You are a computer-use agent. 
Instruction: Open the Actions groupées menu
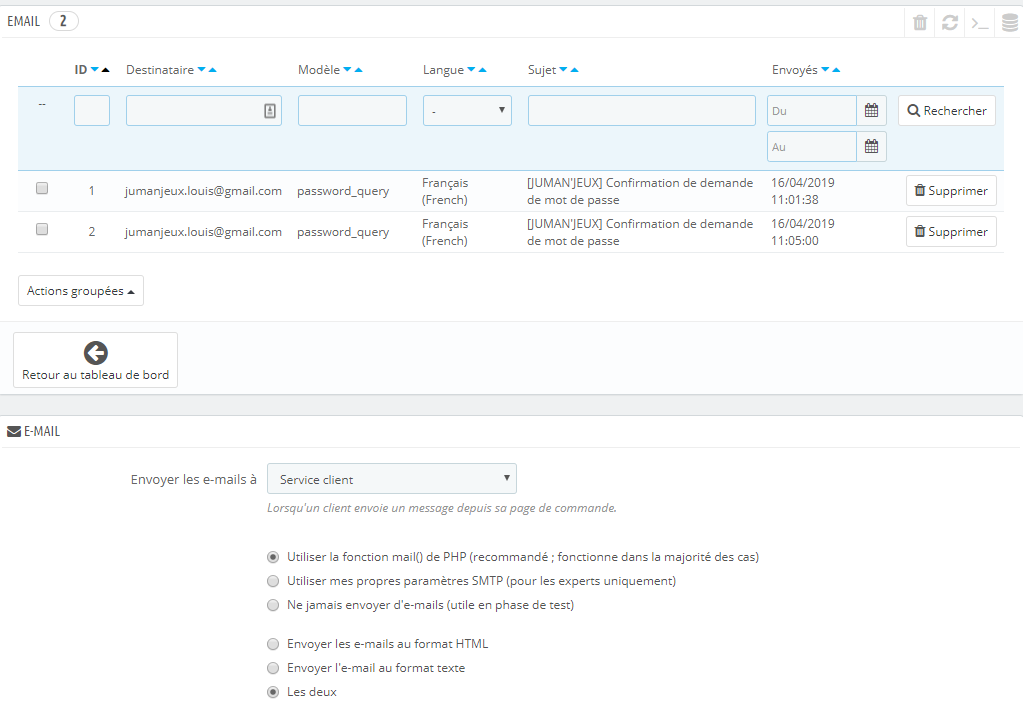coord(81,290)
